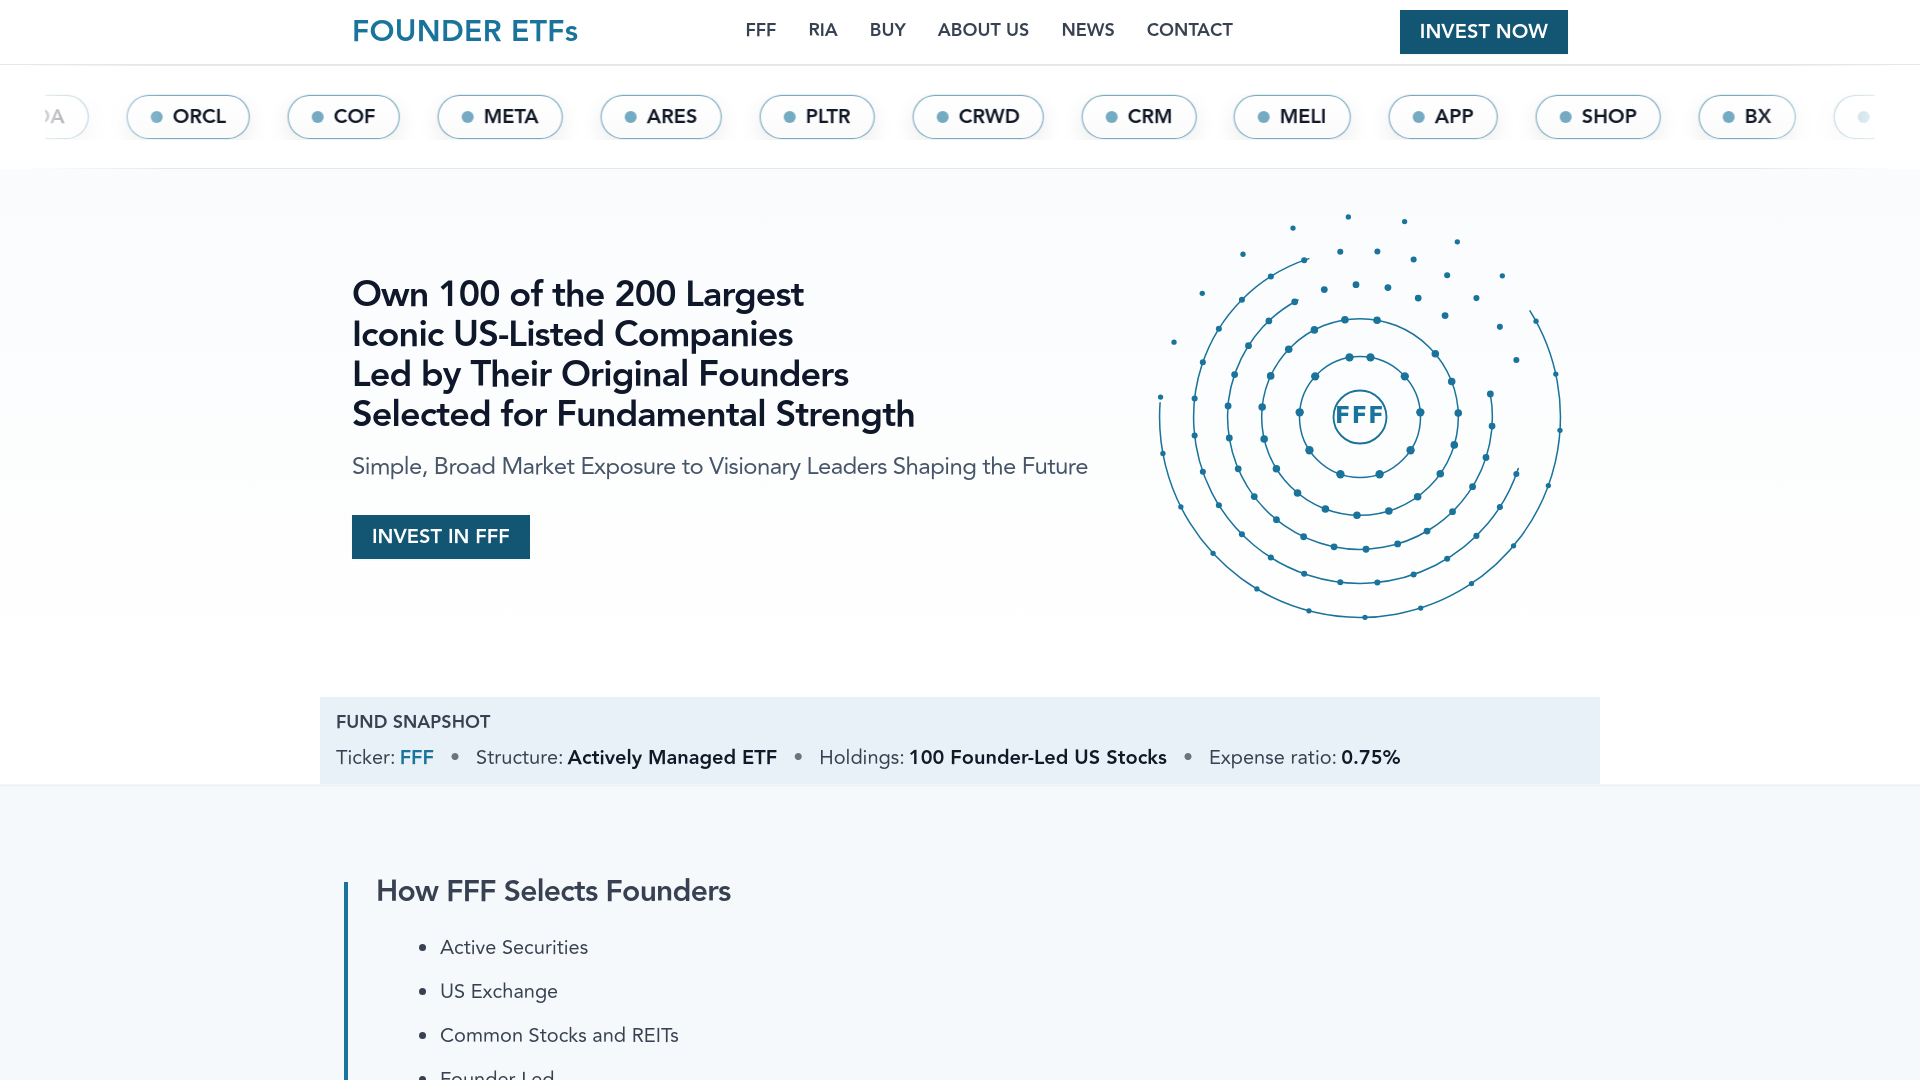Click the FFF ticker link in Fund Snapshot

point(416,757)
